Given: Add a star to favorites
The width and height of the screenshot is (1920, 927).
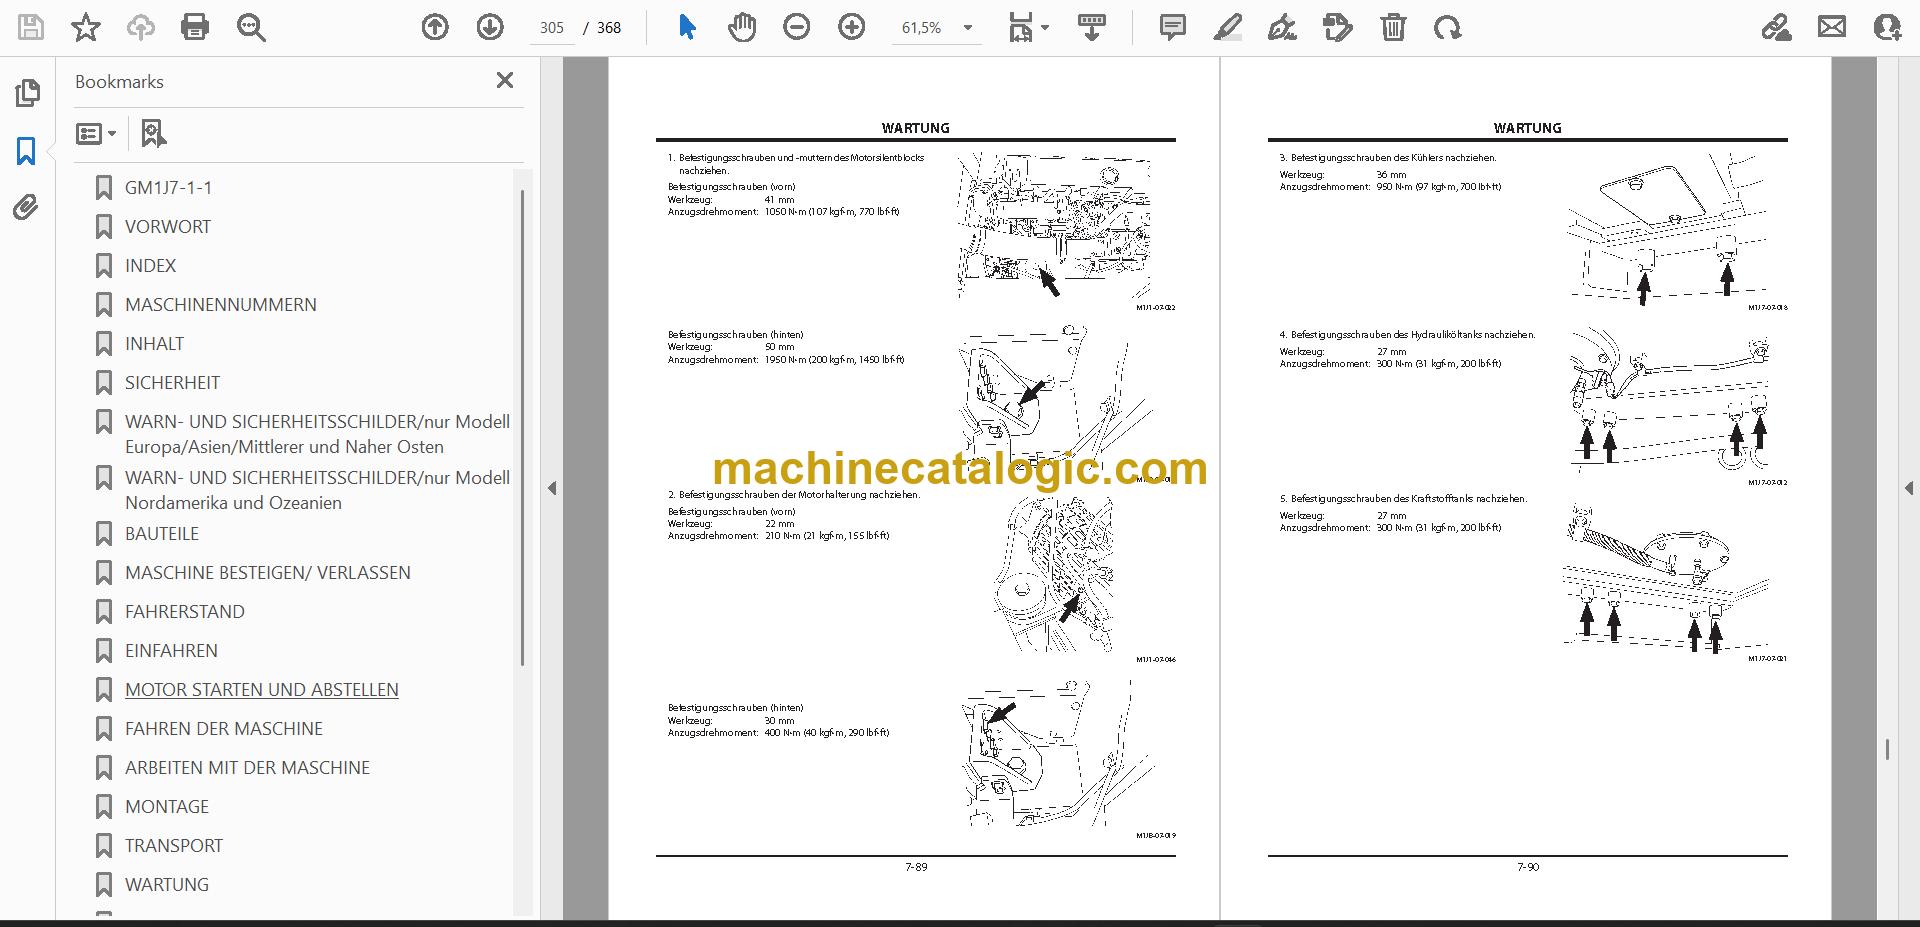Looking at the screenshot, I should click(x=86, y=27).
